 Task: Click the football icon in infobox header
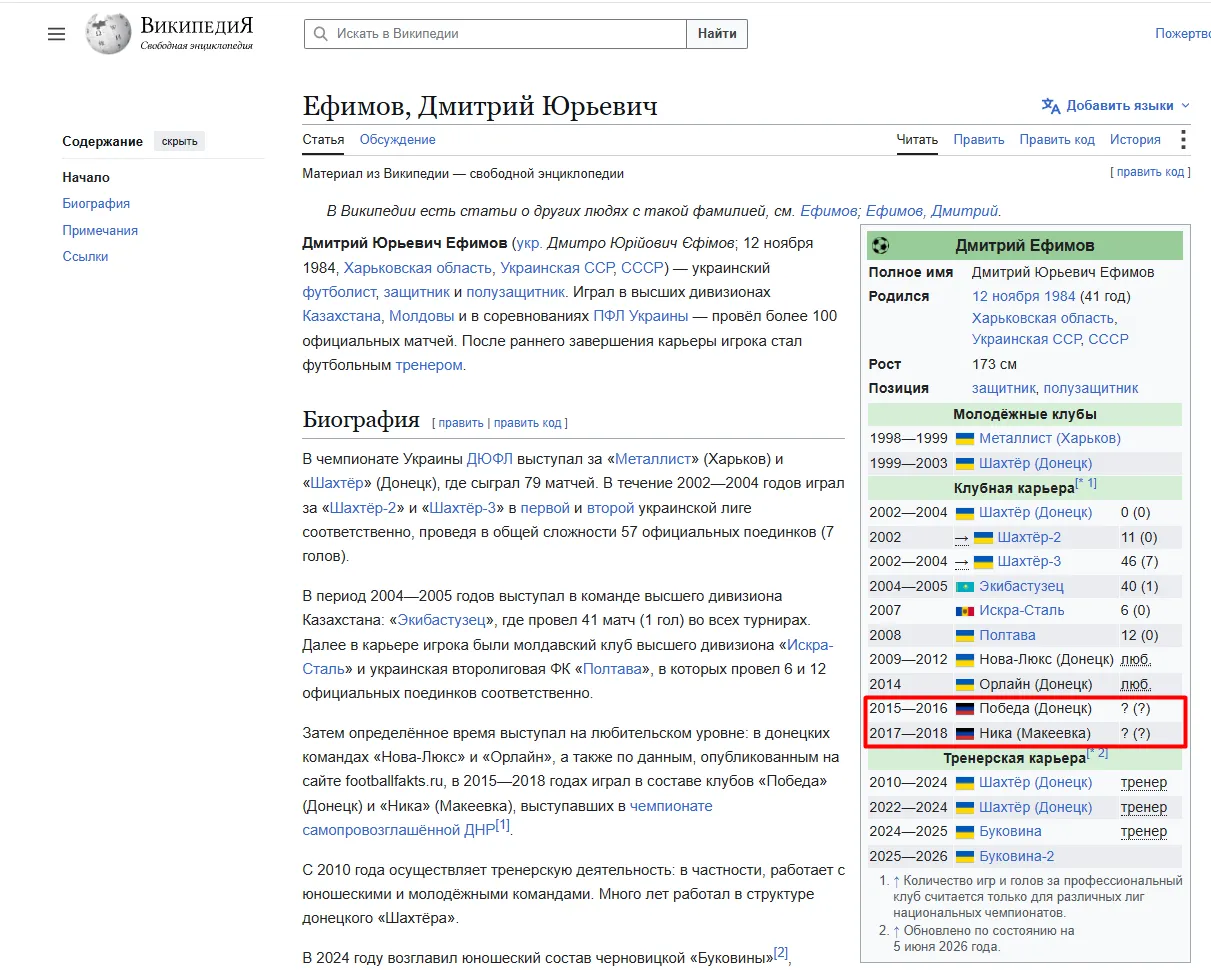pyautogui.click(x=880, y=245)
